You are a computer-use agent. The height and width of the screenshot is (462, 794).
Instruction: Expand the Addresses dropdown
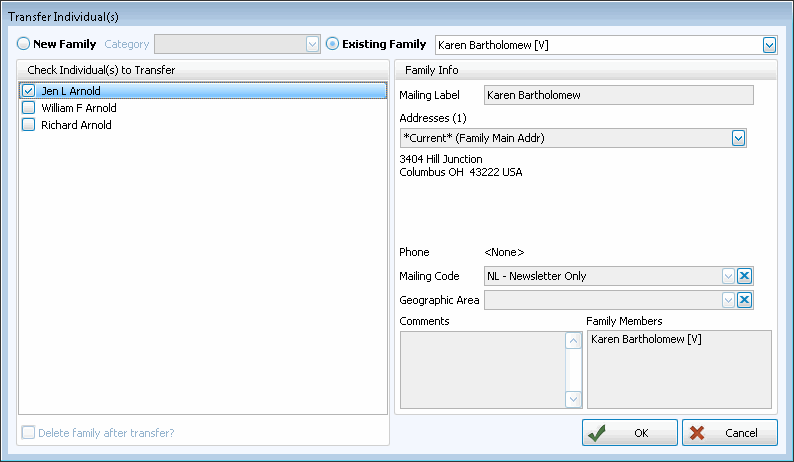[x=738, y=138]
